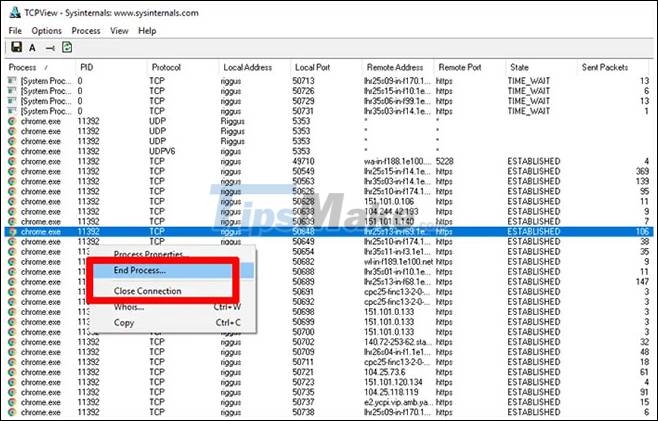The height and width of the screenshot is (421, 658).
Task: Open the View menu
Action: point(119,31)
